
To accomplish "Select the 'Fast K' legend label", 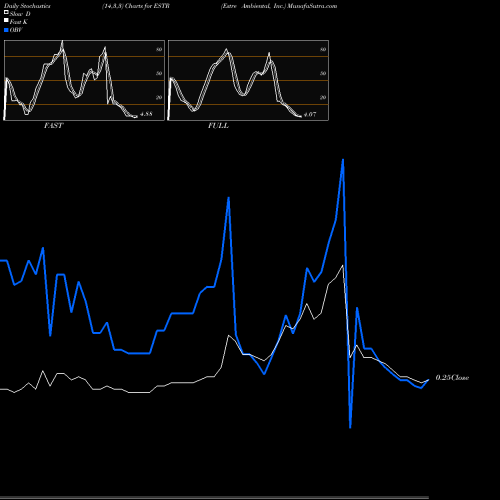I will coord(18,22).
